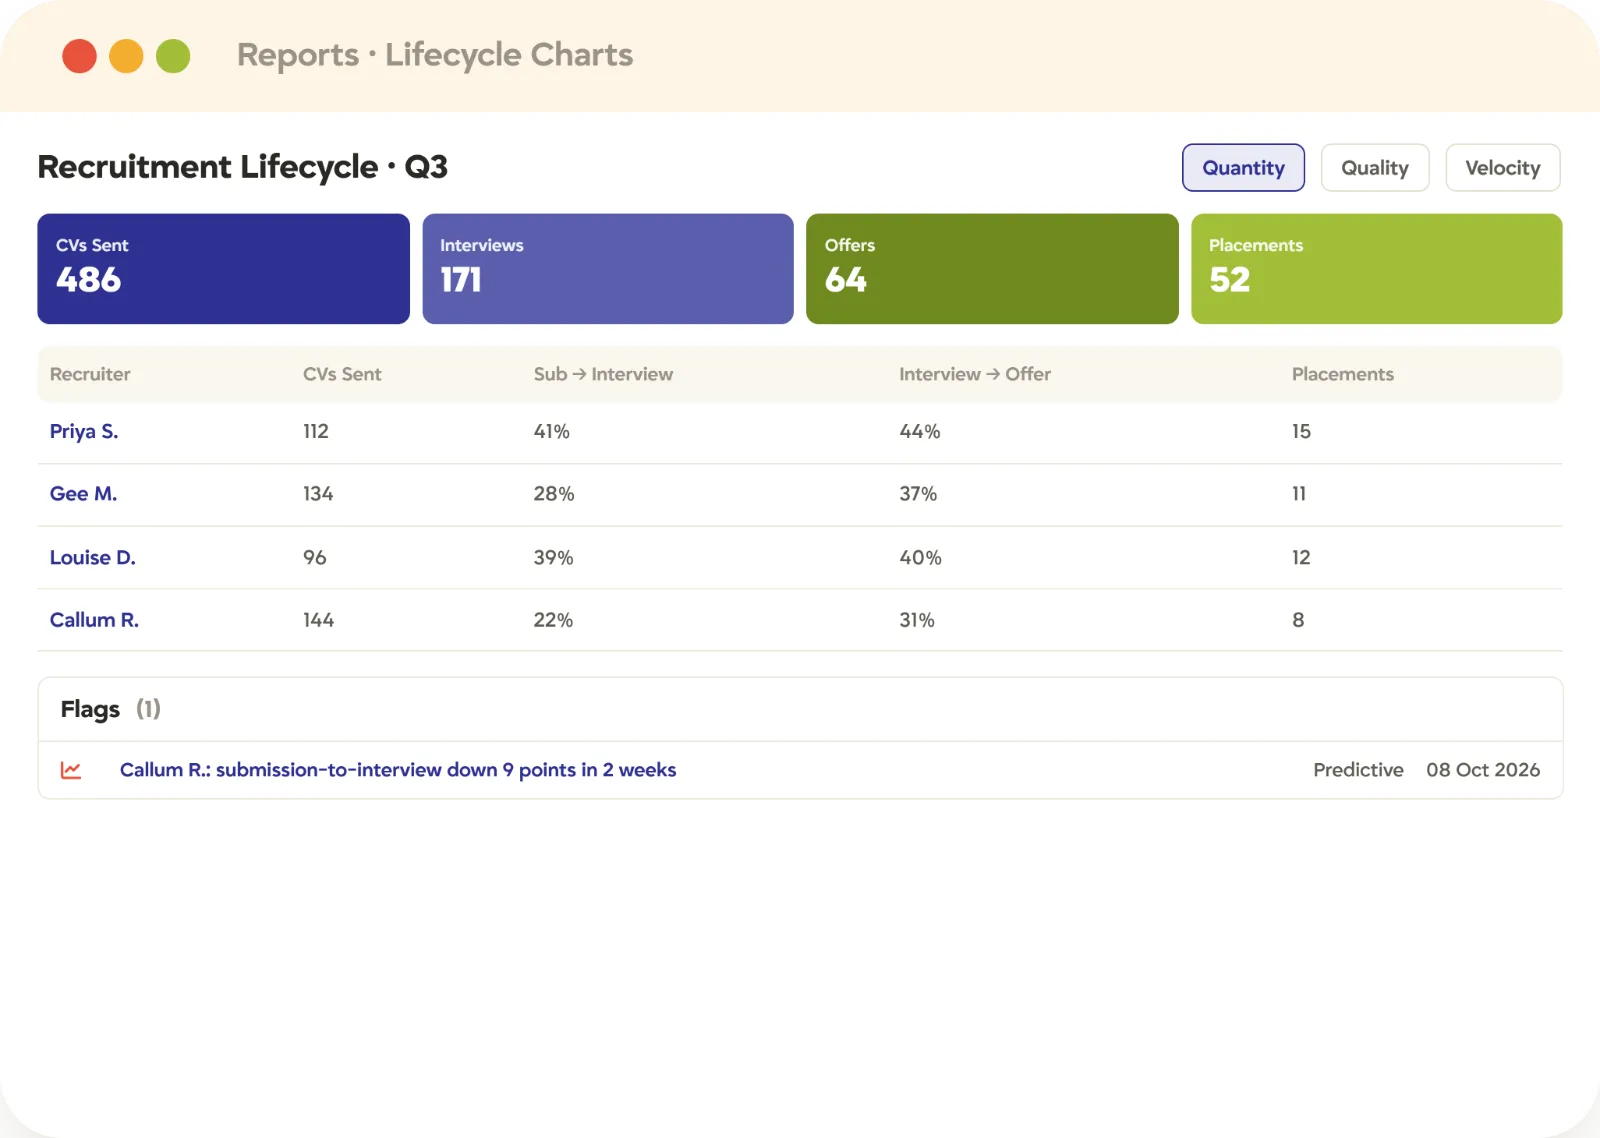Click the yellow minimize window dot
1600x1138 pixels.
click(x=126, y=56)
